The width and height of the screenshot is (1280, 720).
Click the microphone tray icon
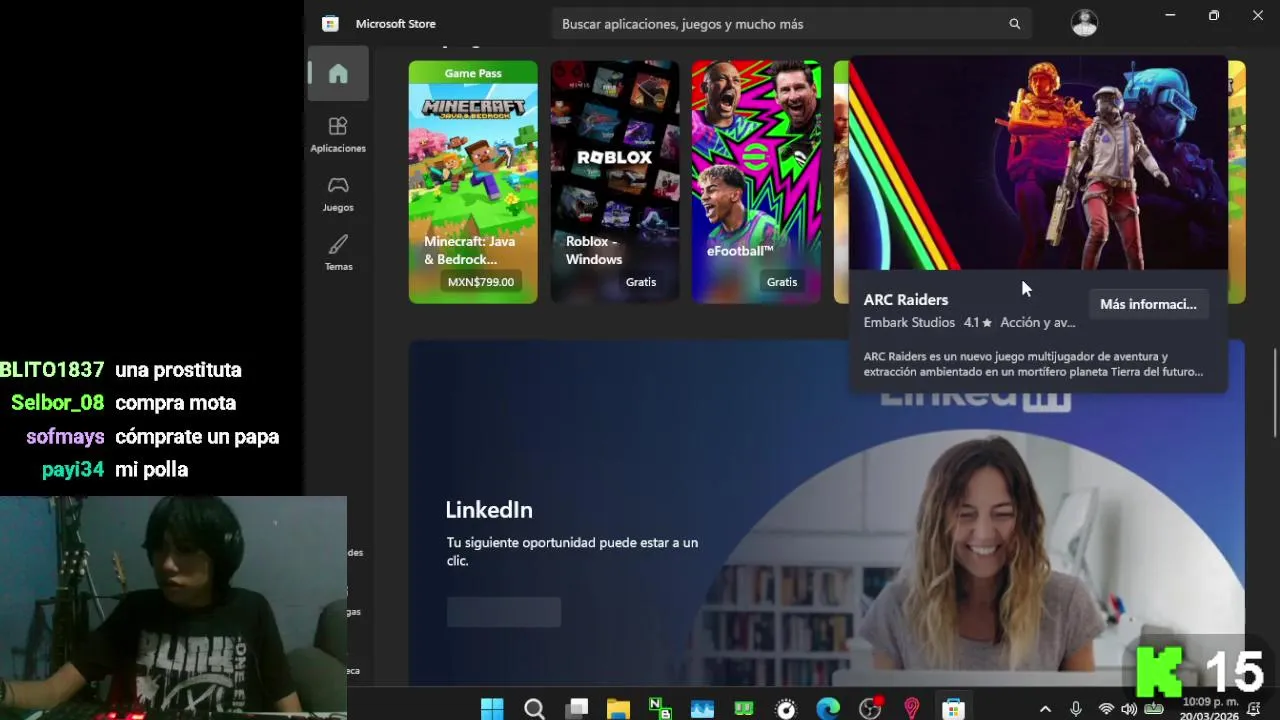[1076, 709]
